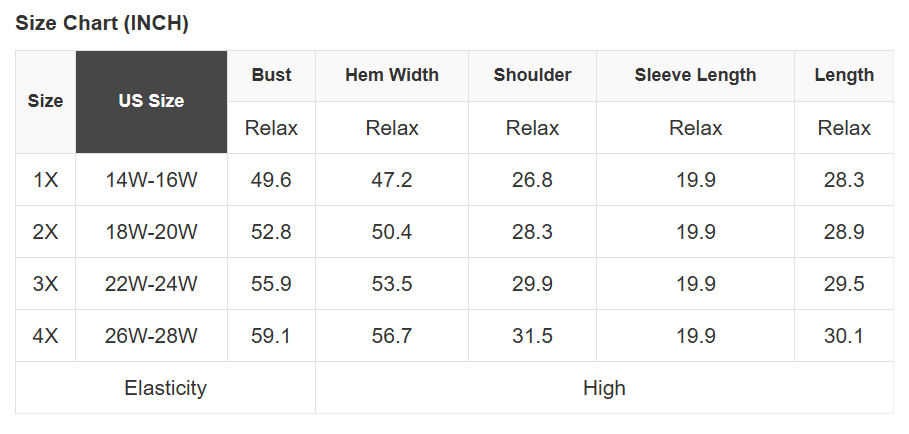Click the Elasticity row label
909x434 pixels.
click(165, 388)
